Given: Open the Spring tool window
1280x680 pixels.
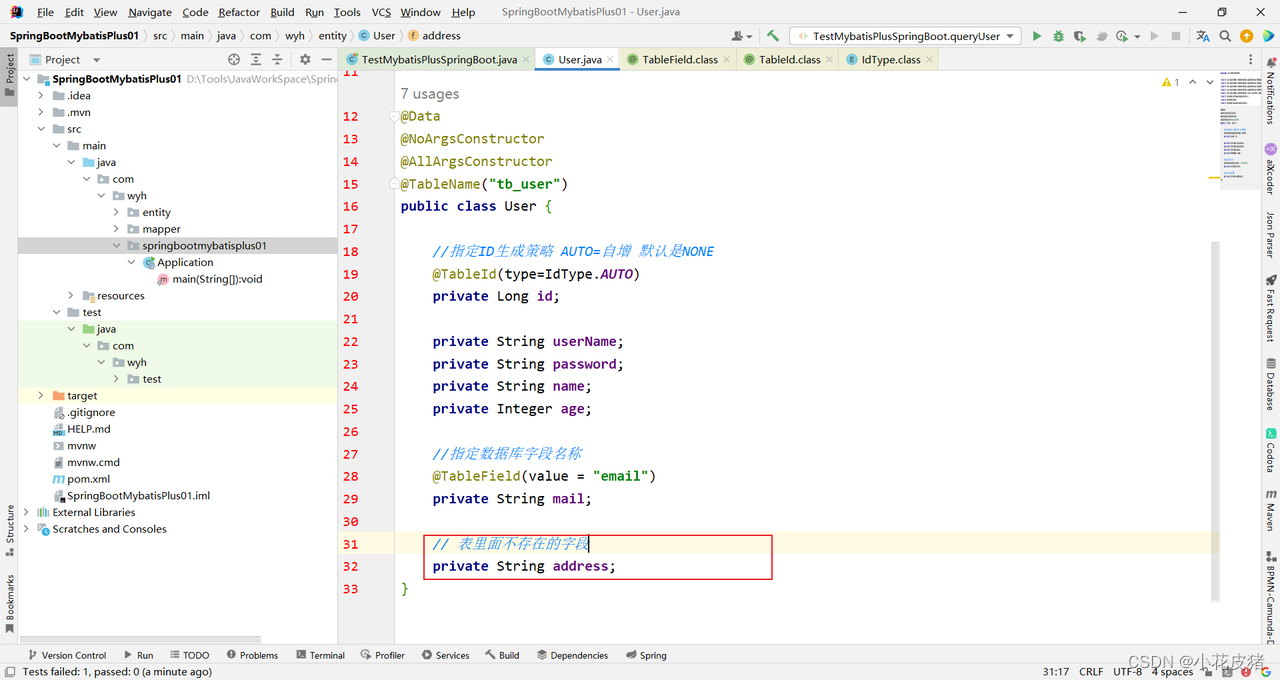Looking at the screenshot, I should (646, 655).
